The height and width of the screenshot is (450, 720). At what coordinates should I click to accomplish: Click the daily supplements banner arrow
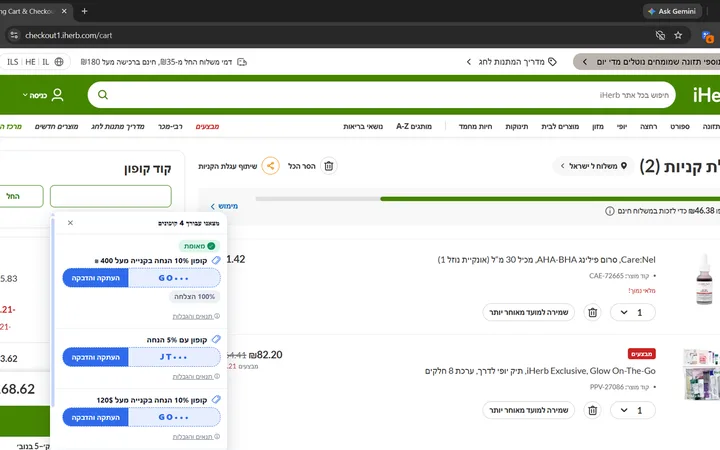tap(585, 62)
